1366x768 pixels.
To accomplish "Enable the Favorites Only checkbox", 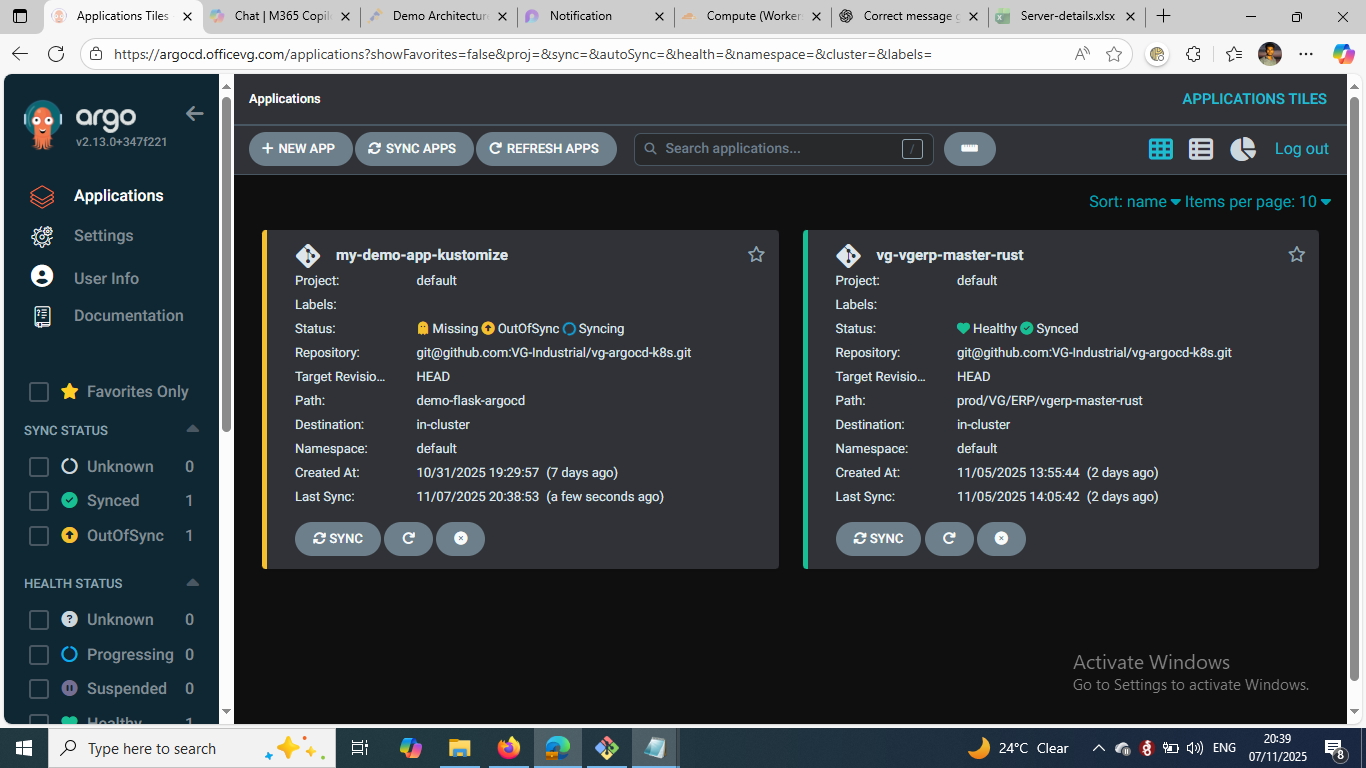I will (x=39, y=392).
